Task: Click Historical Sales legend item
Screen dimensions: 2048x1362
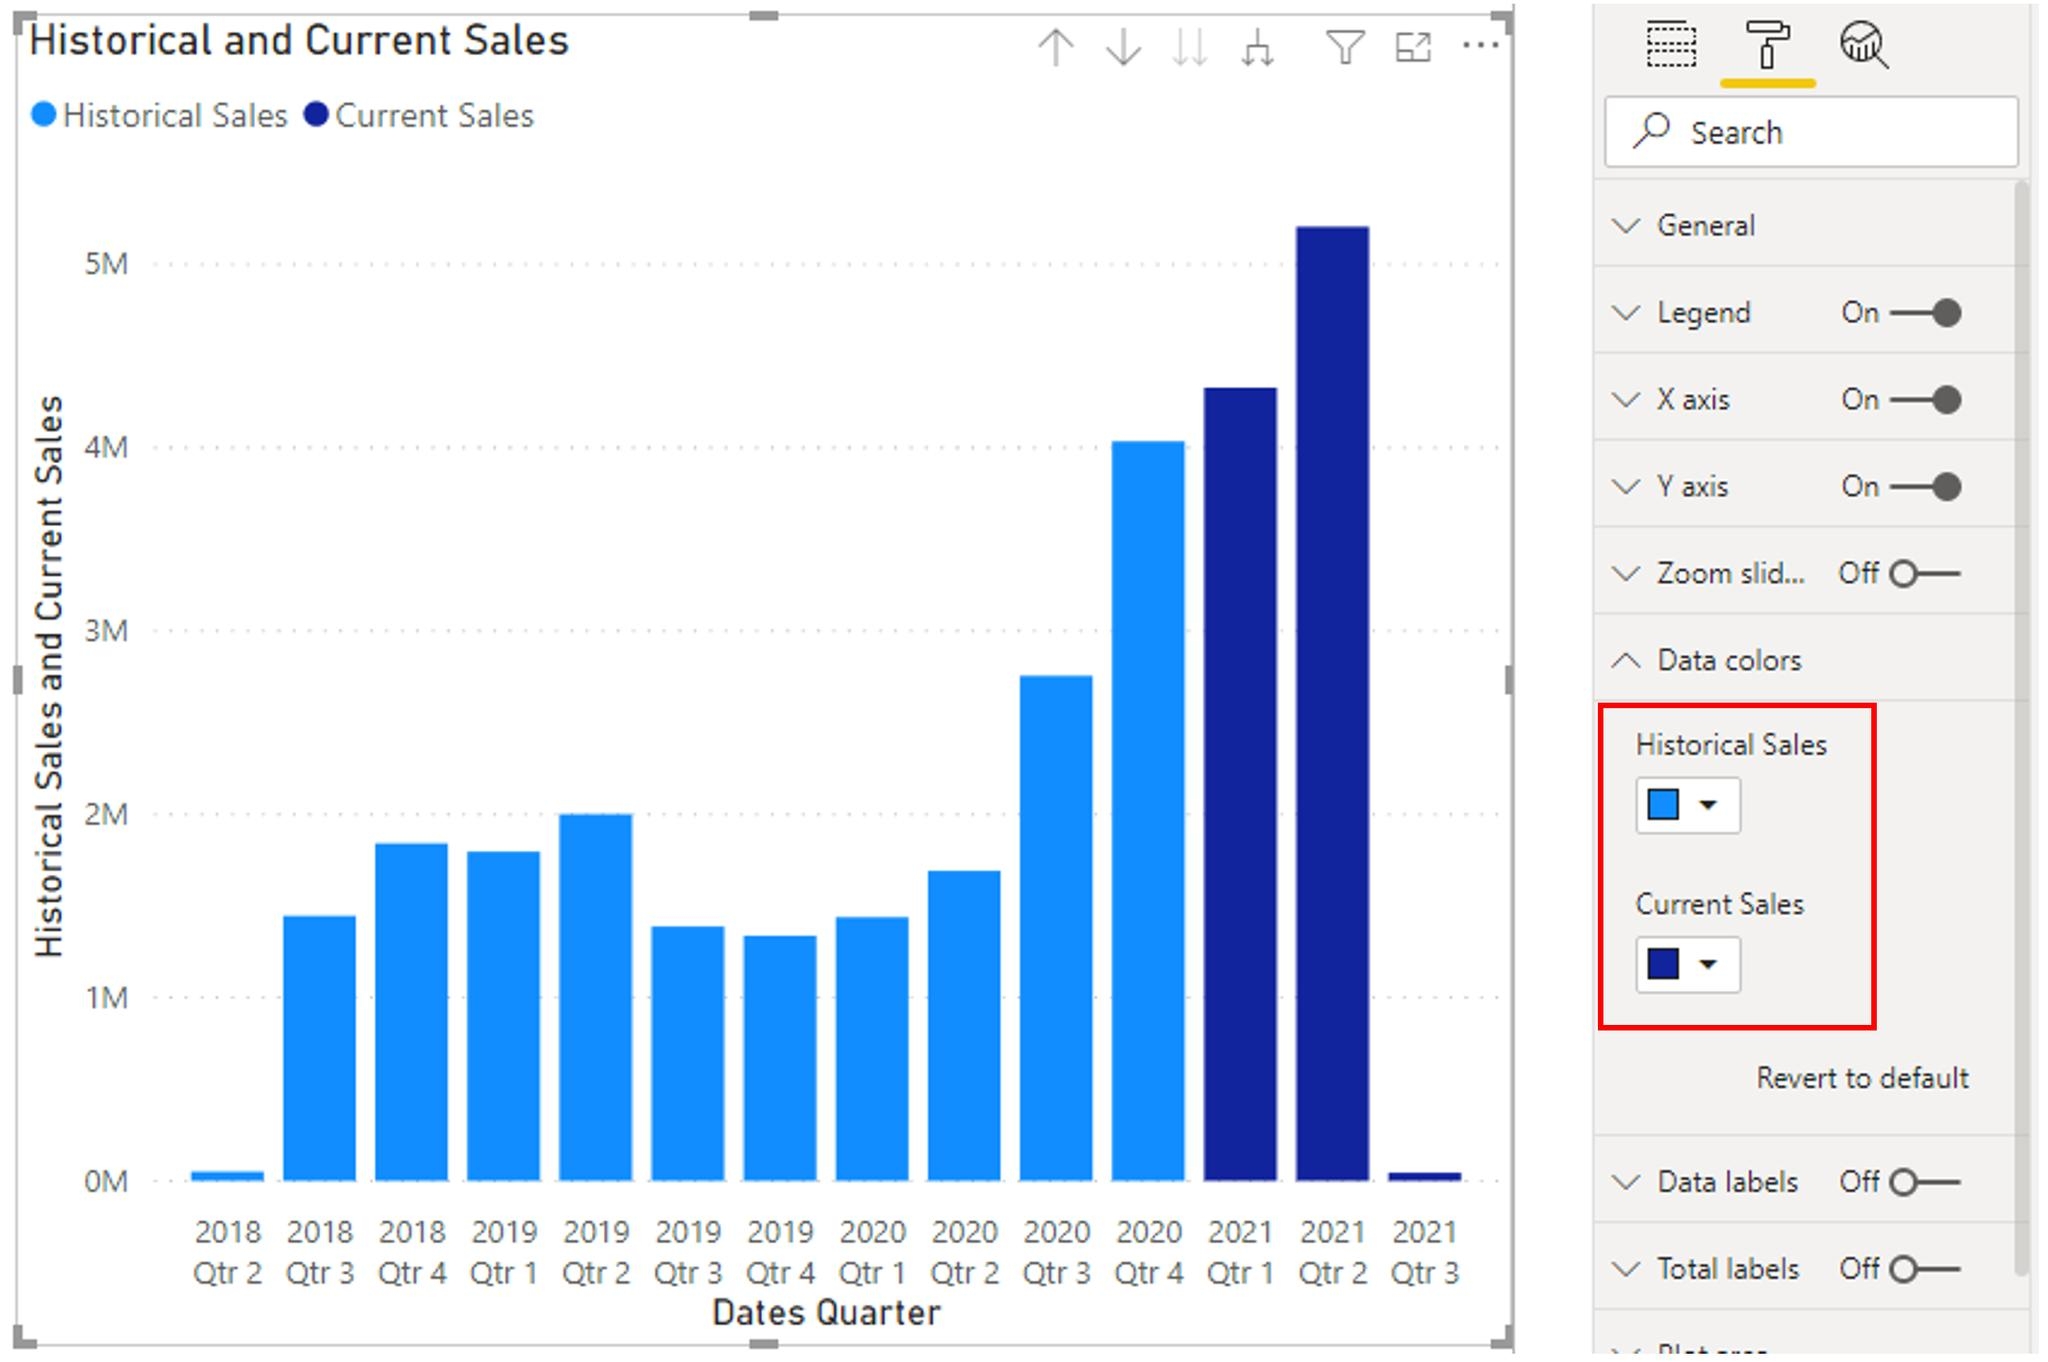Action: 160,116
